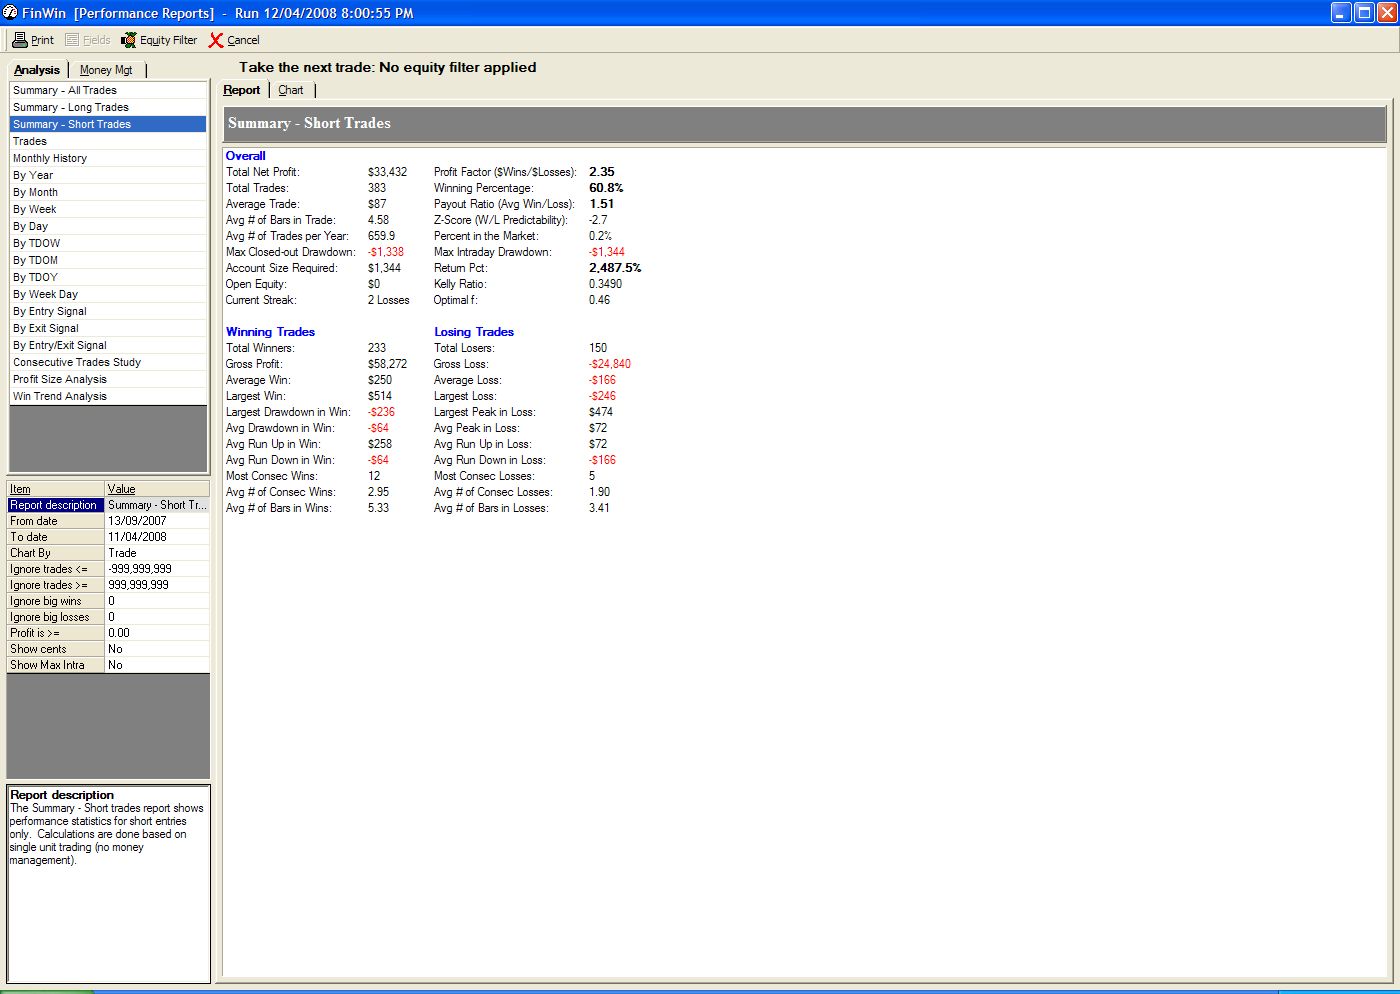Click the Equity Filter icon
1400x994 pixels.
point(129,40)
